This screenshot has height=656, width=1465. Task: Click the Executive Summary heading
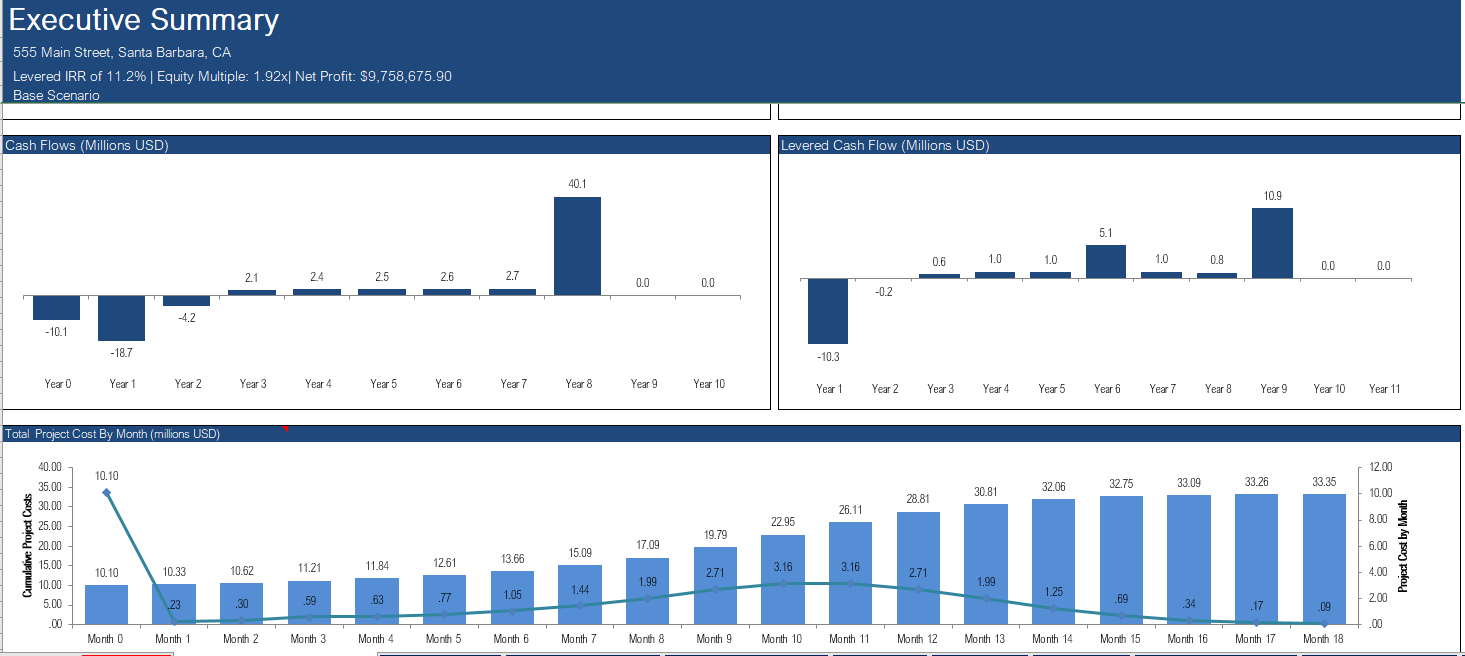point(145,20)
